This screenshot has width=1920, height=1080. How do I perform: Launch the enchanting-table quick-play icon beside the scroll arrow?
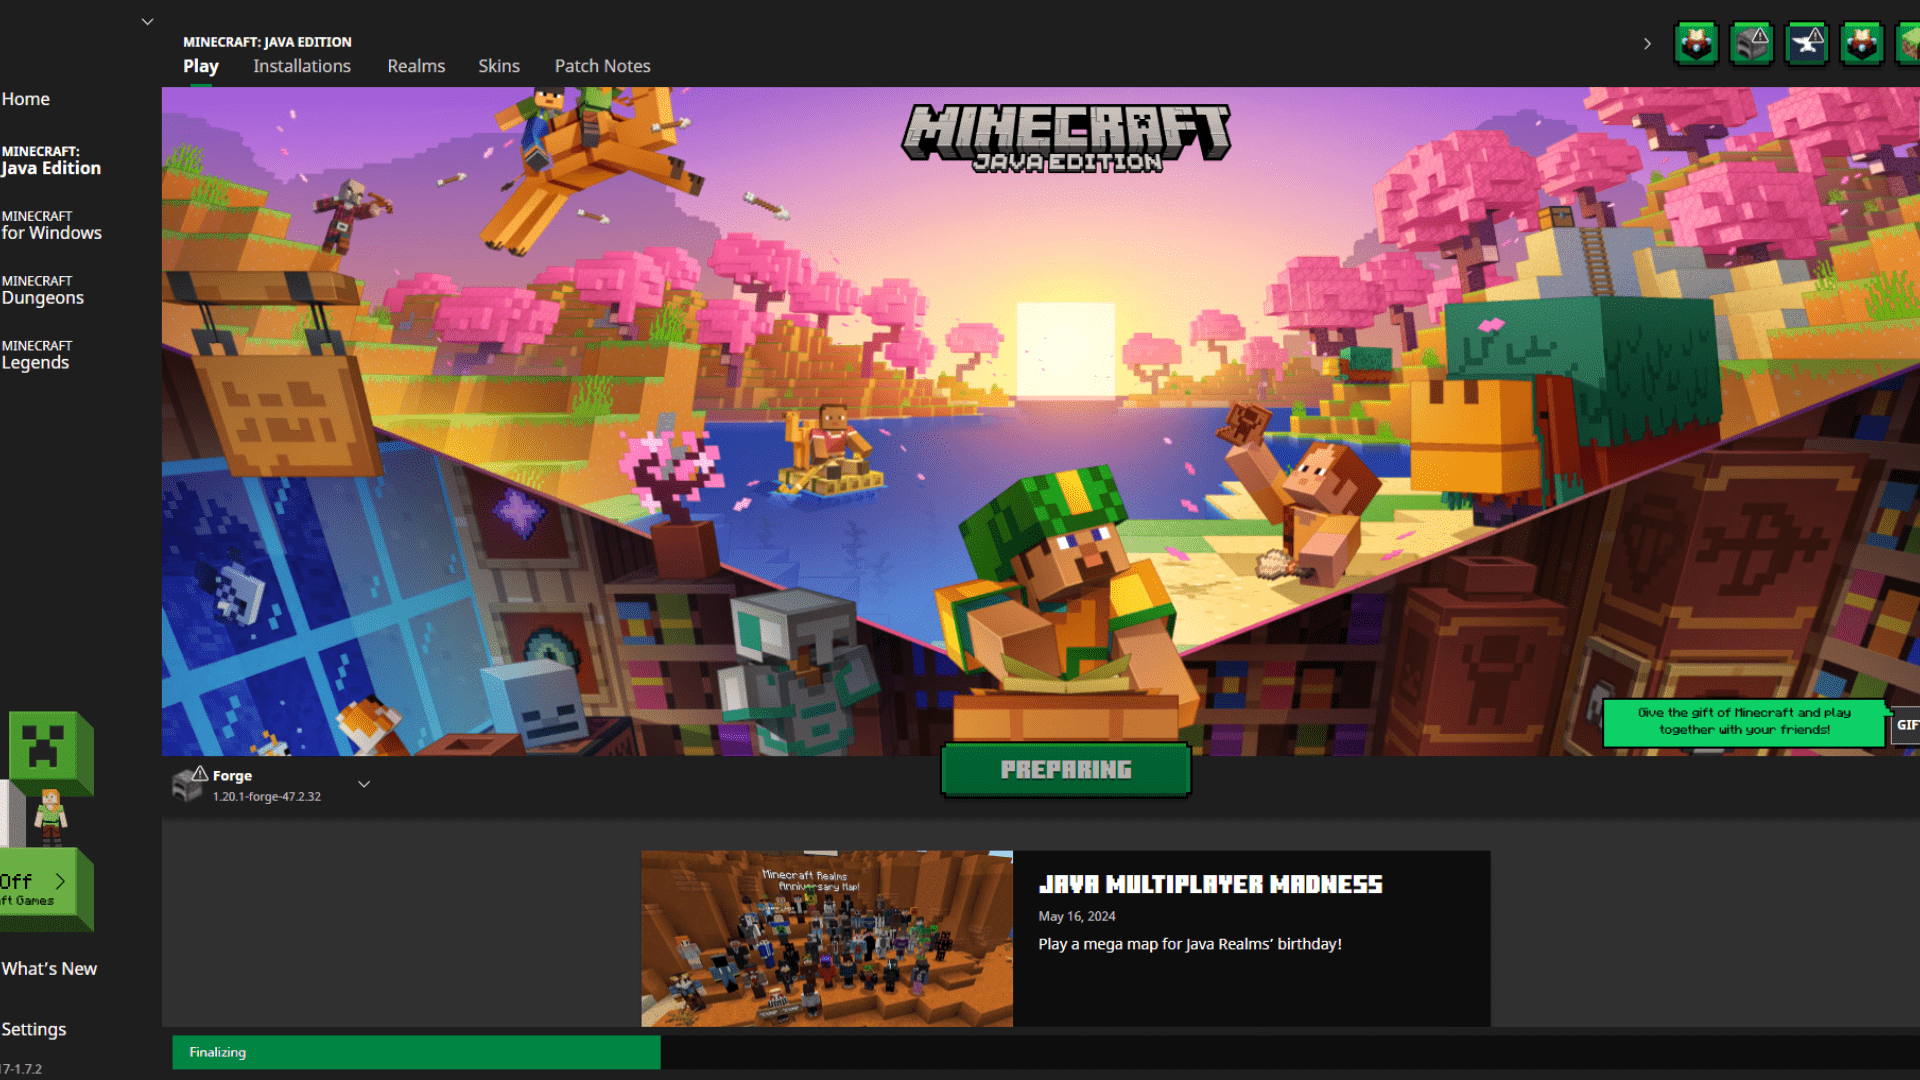pyautogui.click(x=1697, y=44)
